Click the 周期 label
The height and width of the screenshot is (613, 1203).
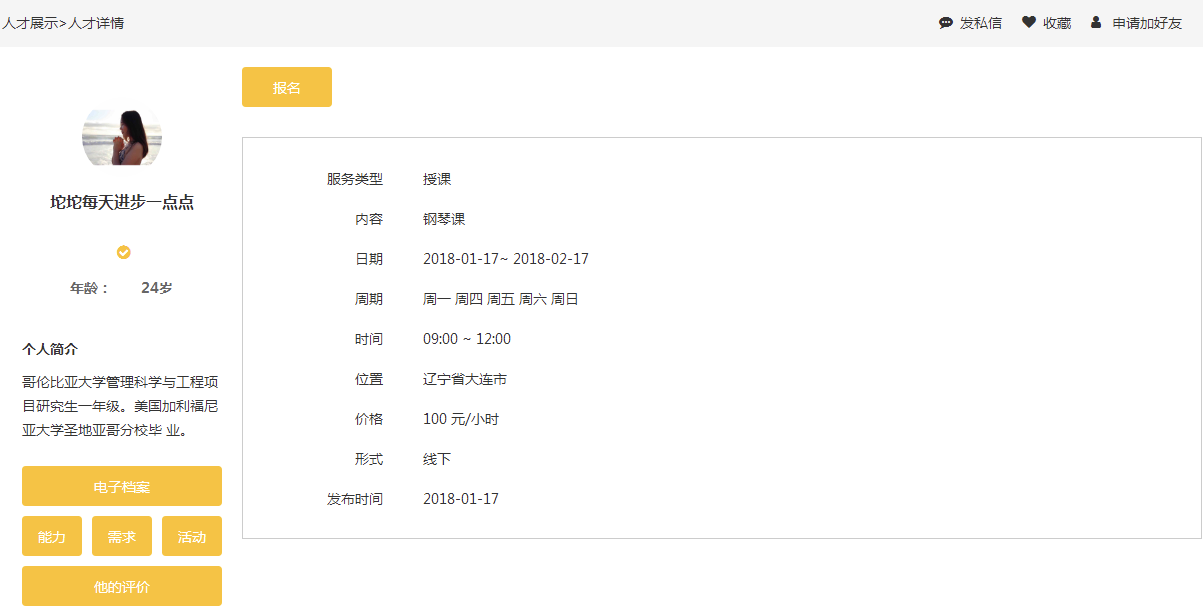point(369,299)
